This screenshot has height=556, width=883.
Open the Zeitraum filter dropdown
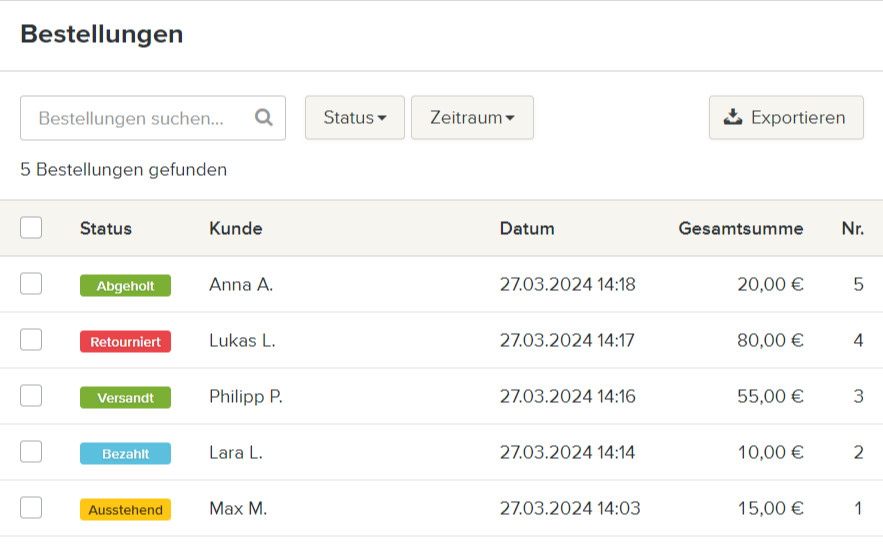point(472,118)
